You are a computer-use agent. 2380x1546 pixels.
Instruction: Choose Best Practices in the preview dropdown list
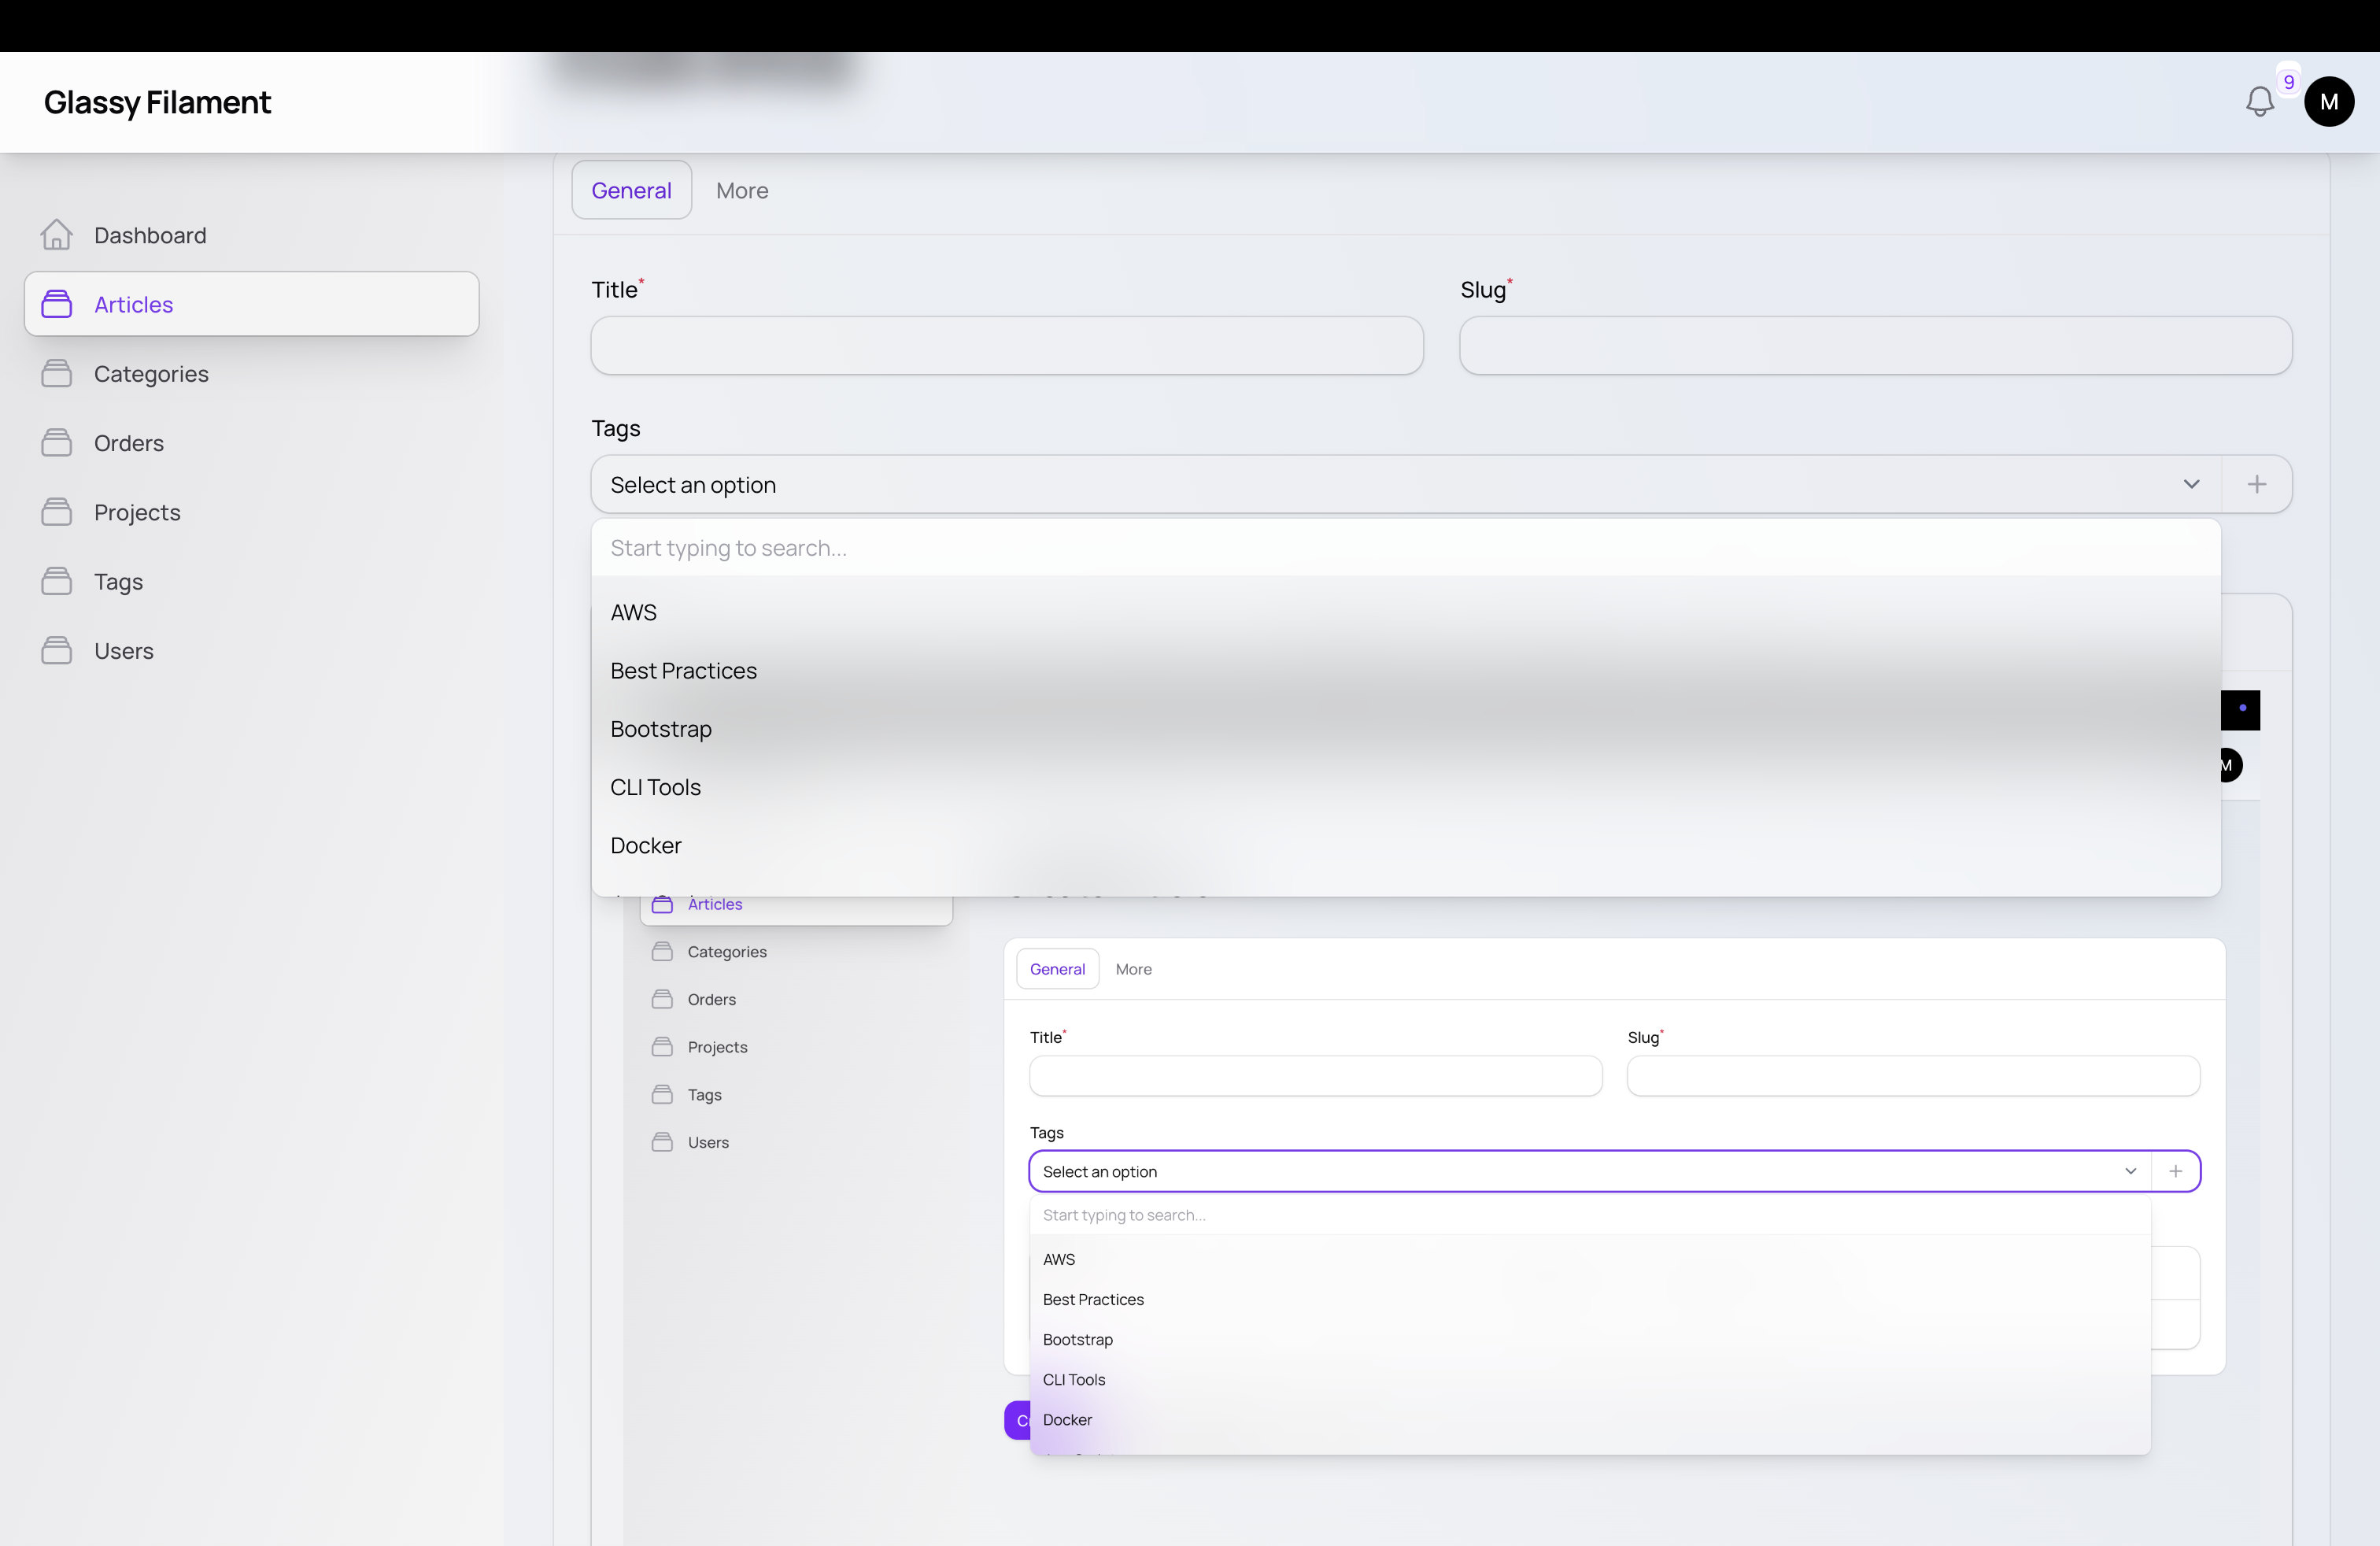tap(1590, 1299)
